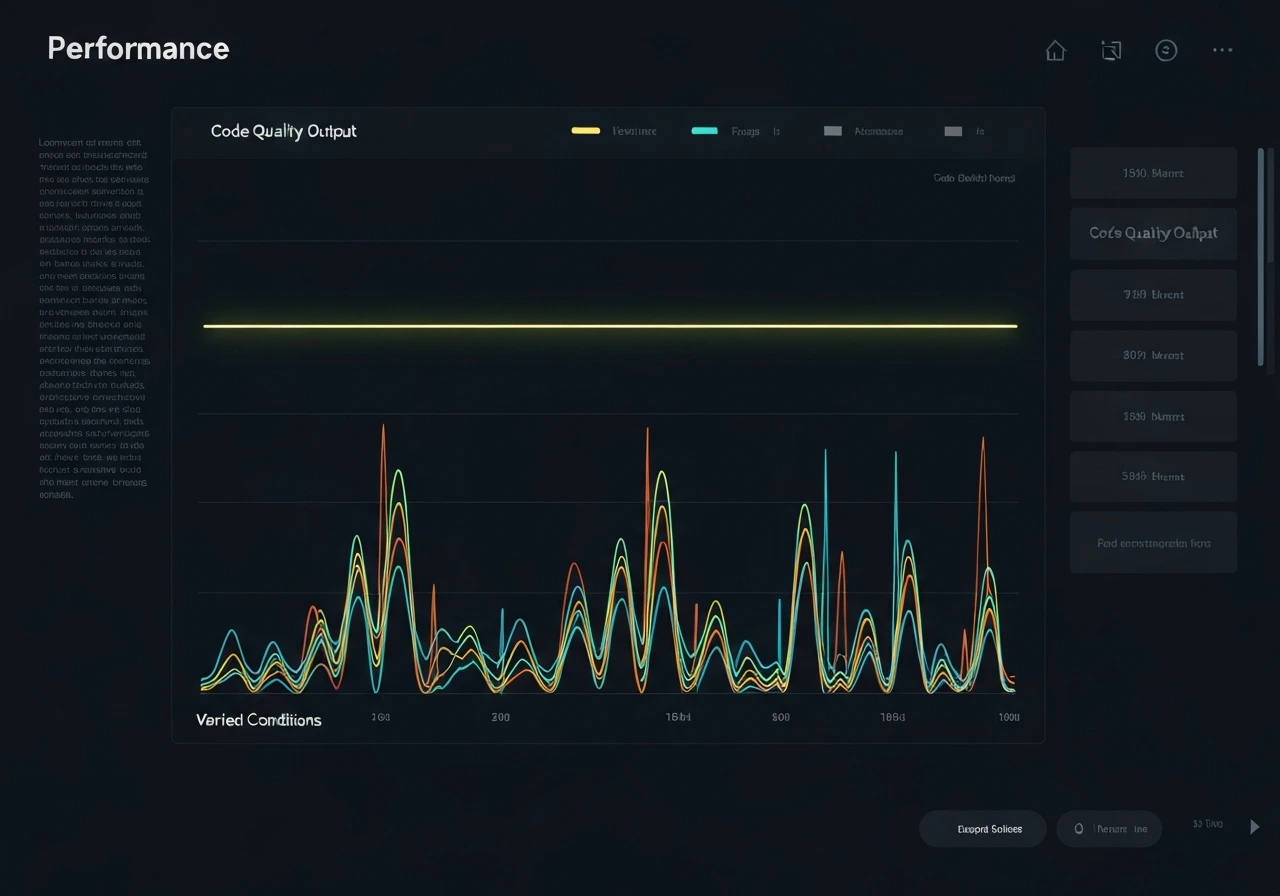1280x896 pixels.
Task: Open the three-dot overflow menu
Action: click(1222, 50)
